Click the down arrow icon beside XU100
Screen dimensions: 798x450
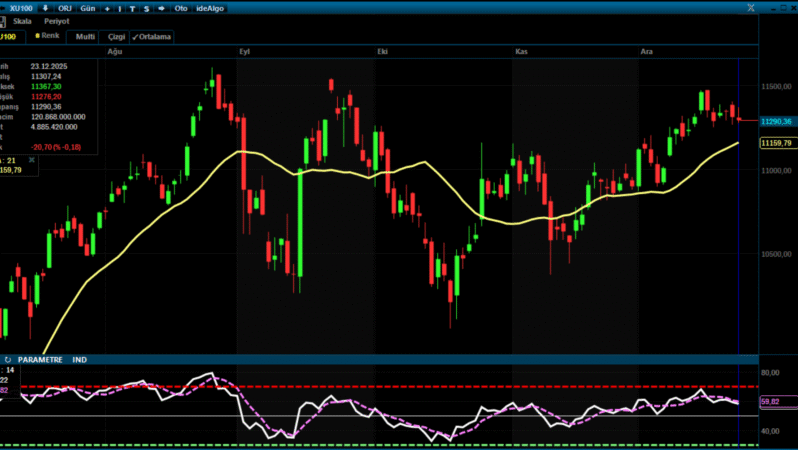click(x=45, y=8)
